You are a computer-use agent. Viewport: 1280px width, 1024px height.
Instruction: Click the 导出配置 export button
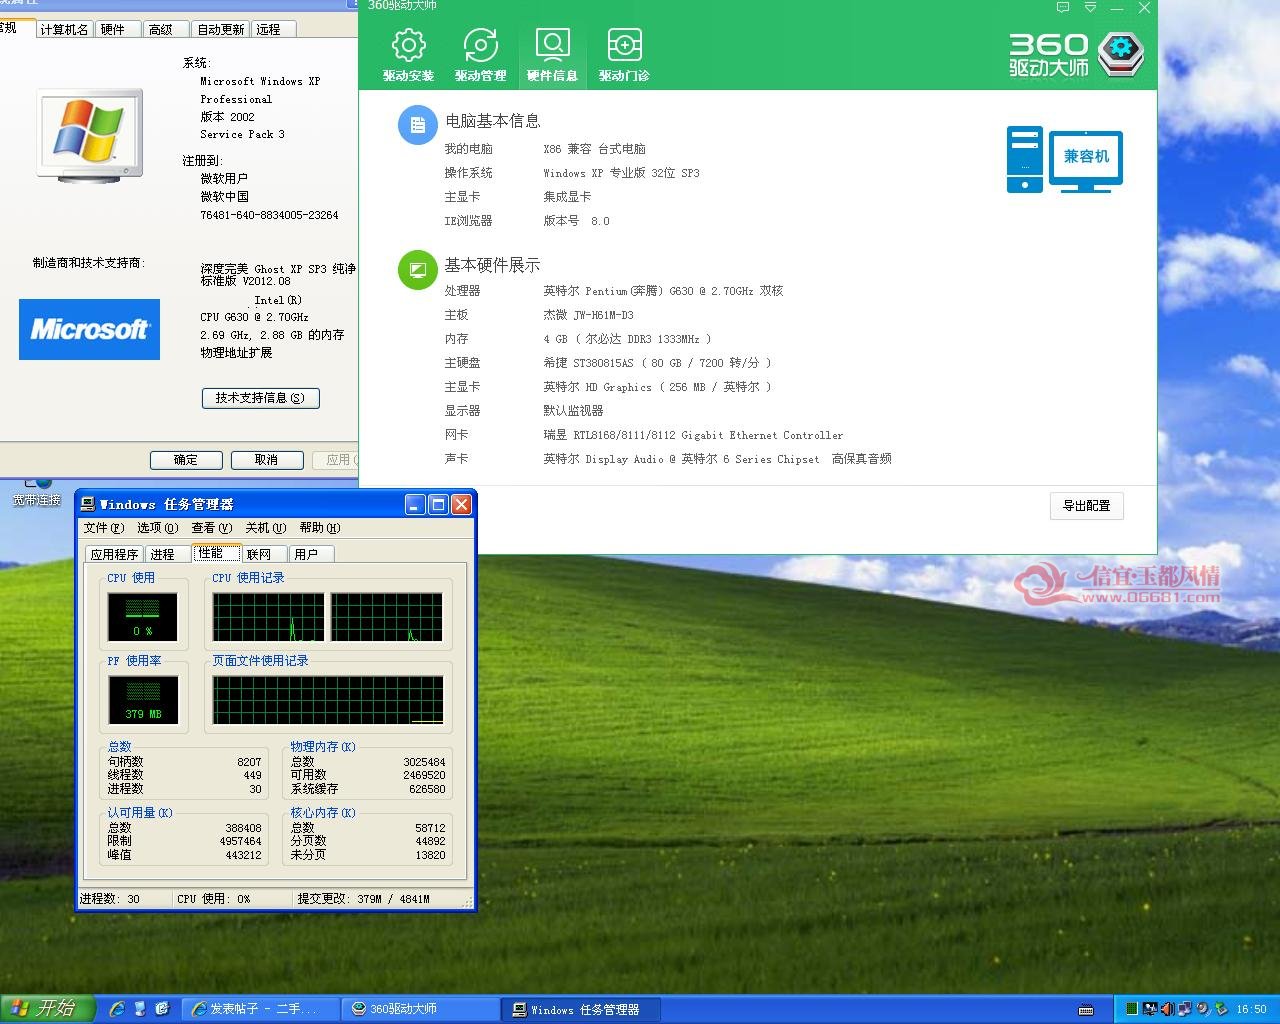(1087, 506)
